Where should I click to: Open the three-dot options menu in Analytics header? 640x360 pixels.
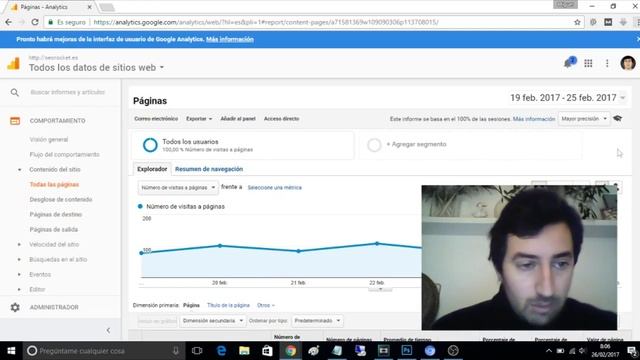(x=607, y=63)
